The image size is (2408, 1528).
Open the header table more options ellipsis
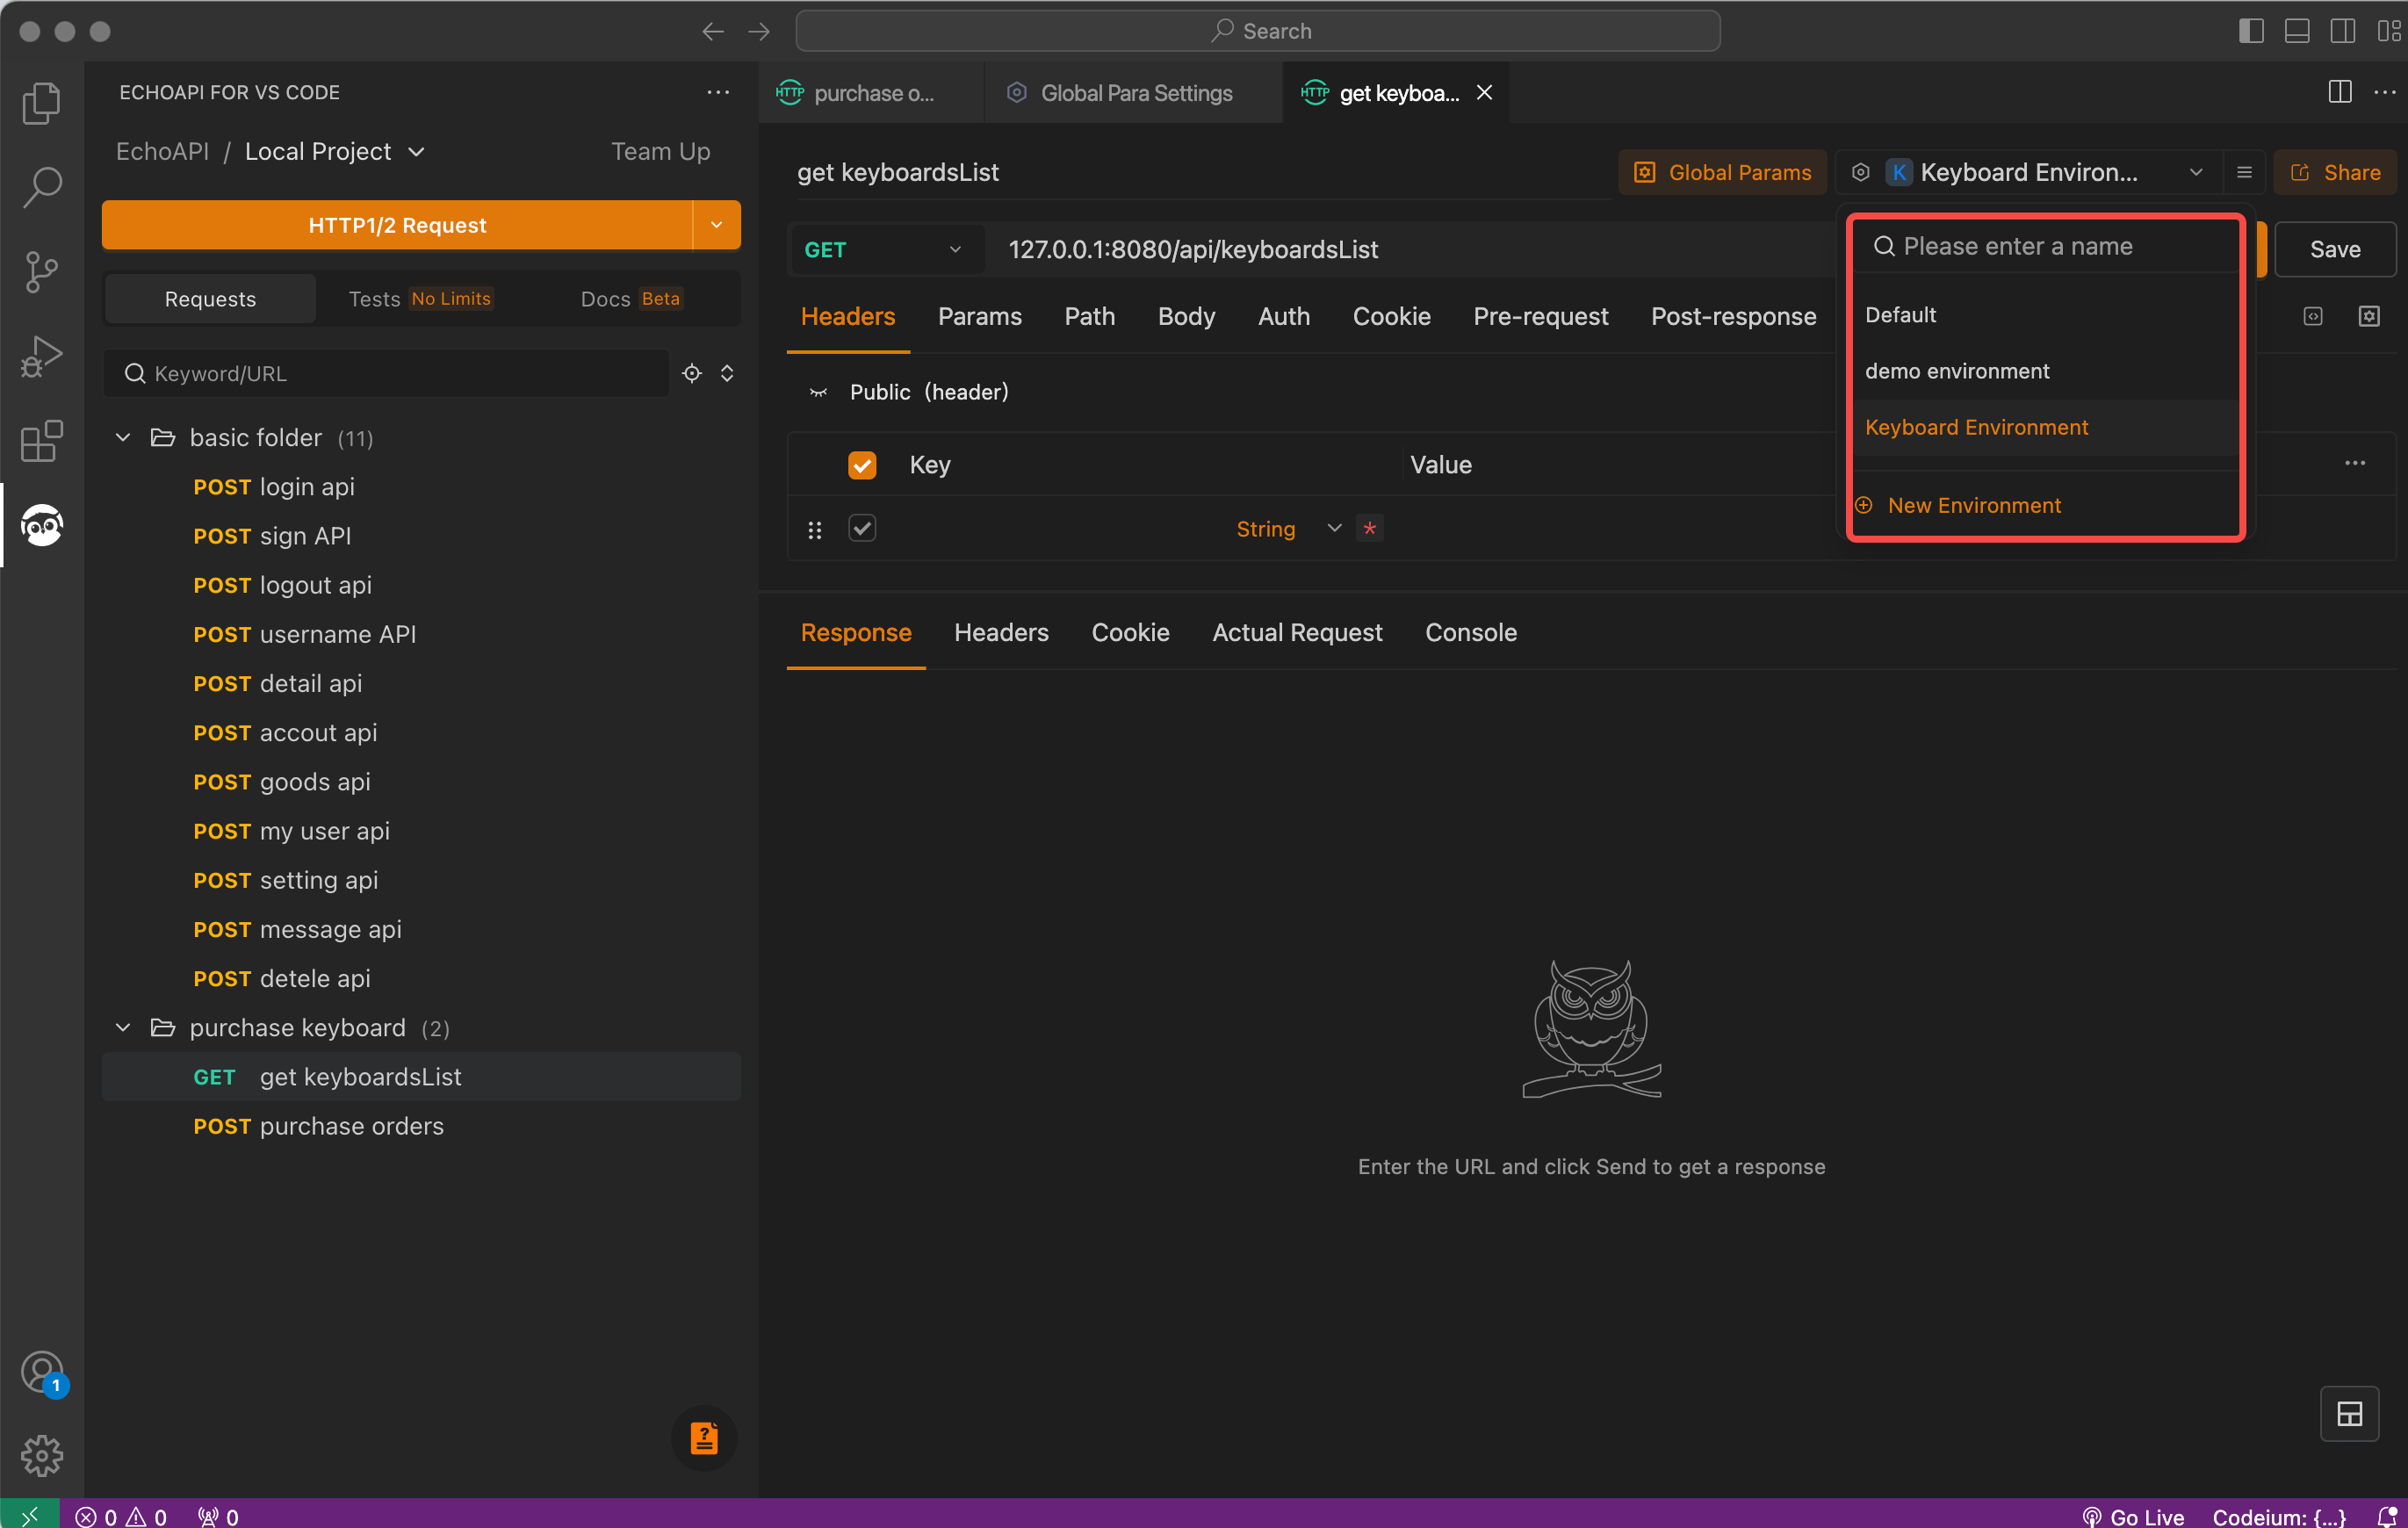[2355, 463]
